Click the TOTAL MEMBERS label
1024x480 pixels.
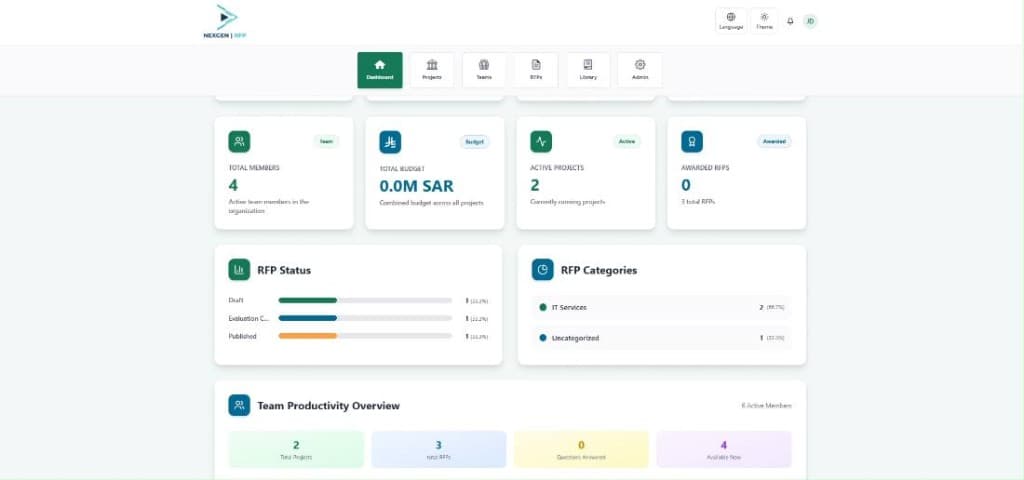pos(254,168)
